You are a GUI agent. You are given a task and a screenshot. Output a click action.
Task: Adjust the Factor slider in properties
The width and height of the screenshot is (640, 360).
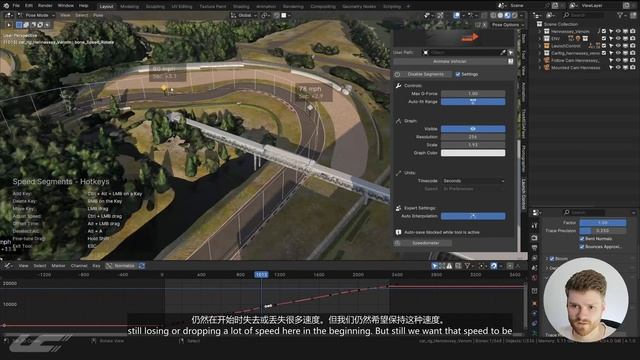[x=603, y=222]
